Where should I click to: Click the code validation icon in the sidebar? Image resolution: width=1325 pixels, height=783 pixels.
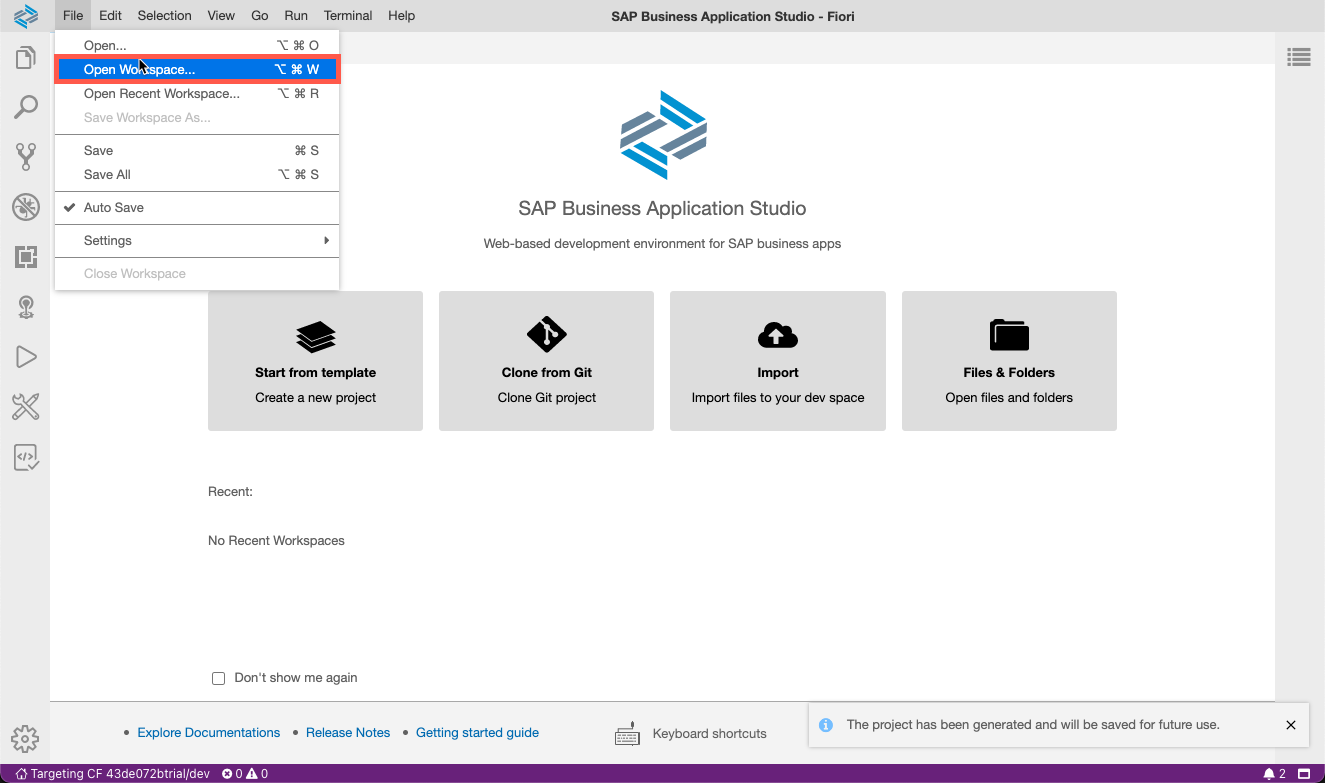coord(25,457)
